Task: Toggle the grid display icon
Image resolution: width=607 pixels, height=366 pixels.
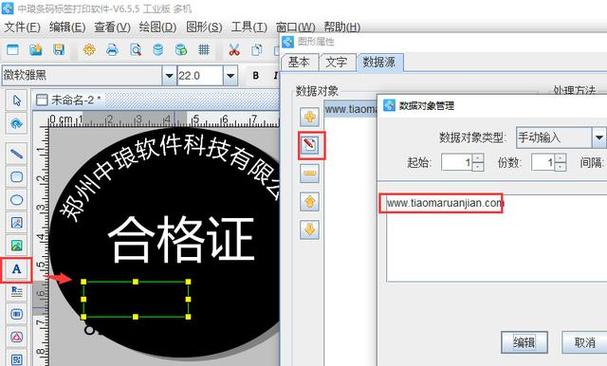Action: click(204, 50)
